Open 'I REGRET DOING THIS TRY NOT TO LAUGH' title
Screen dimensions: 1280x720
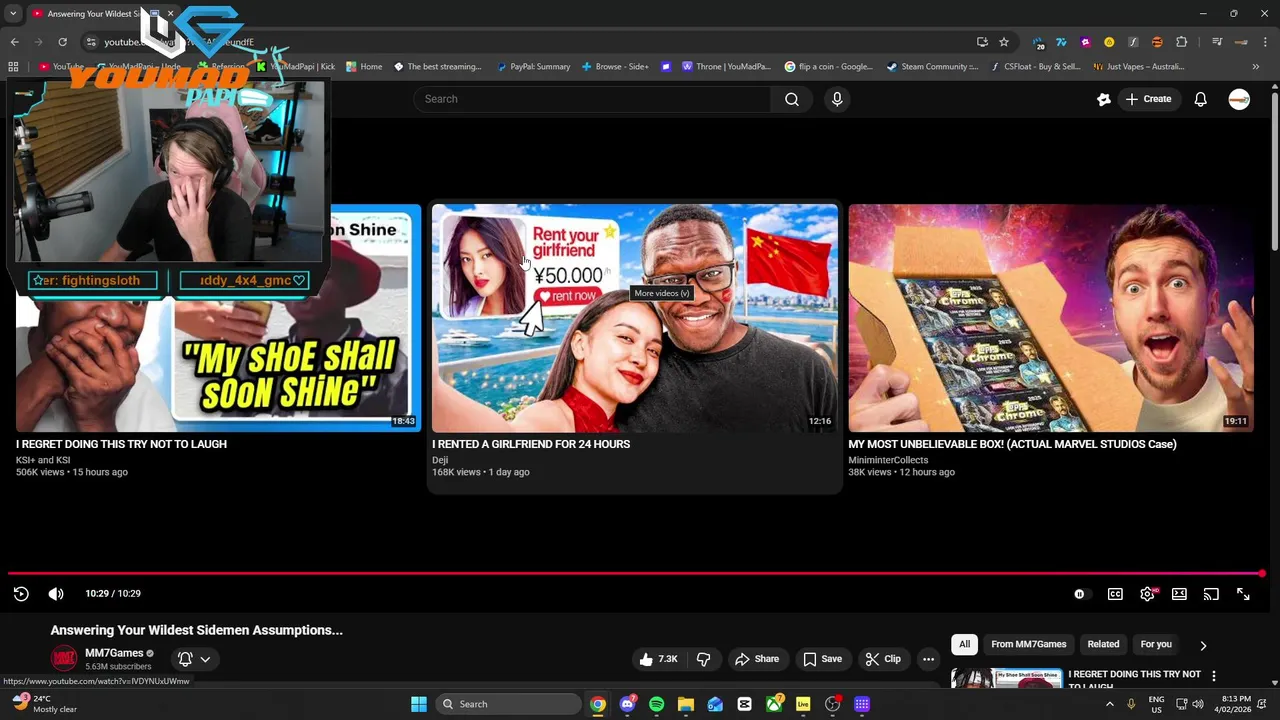coord(121,444)
